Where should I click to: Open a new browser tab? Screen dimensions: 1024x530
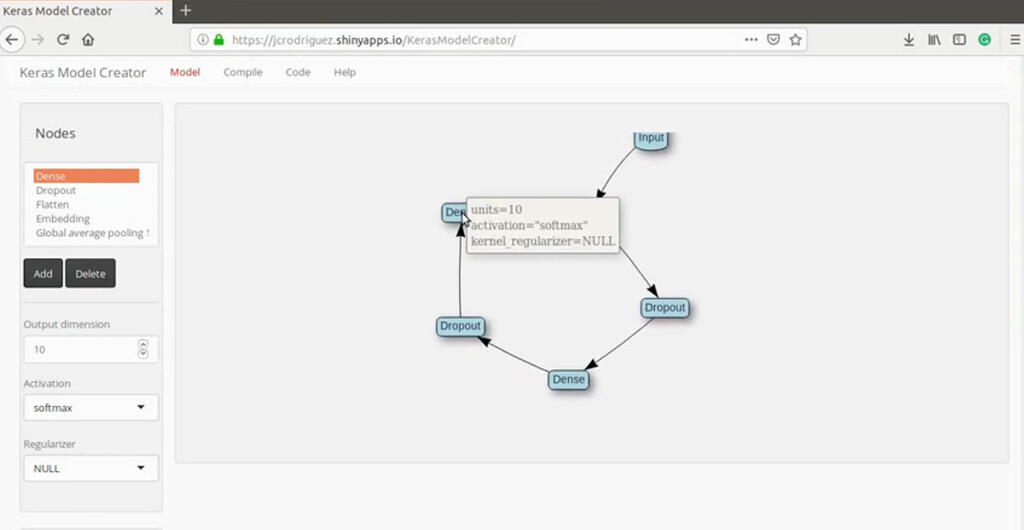tap(185, 10)
